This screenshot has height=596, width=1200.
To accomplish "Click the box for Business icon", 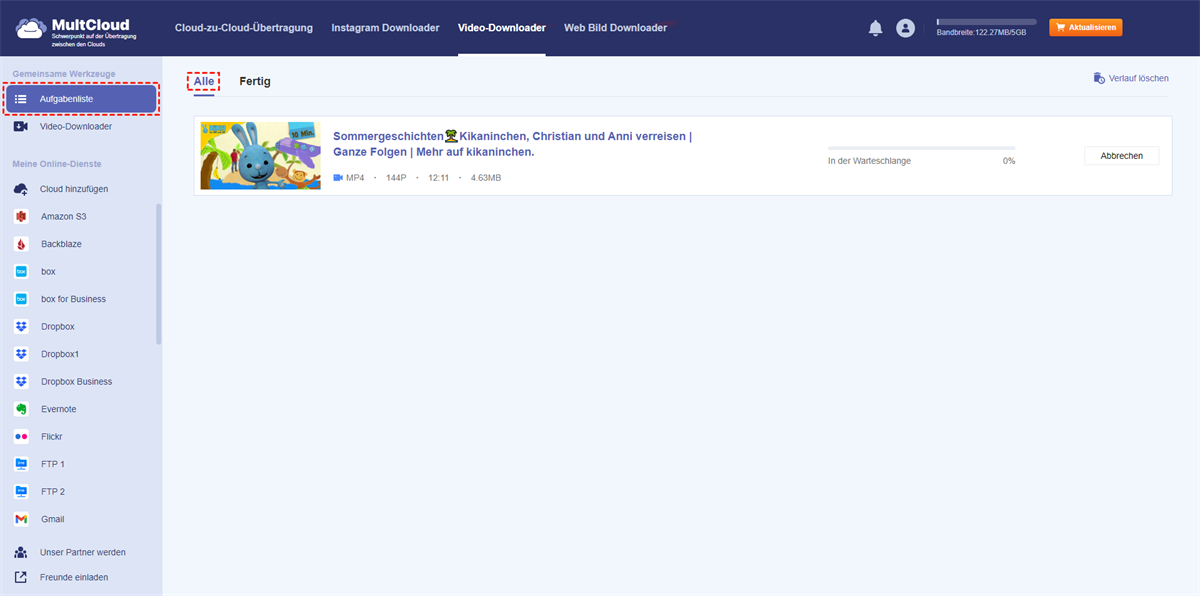I will [21, 299].
